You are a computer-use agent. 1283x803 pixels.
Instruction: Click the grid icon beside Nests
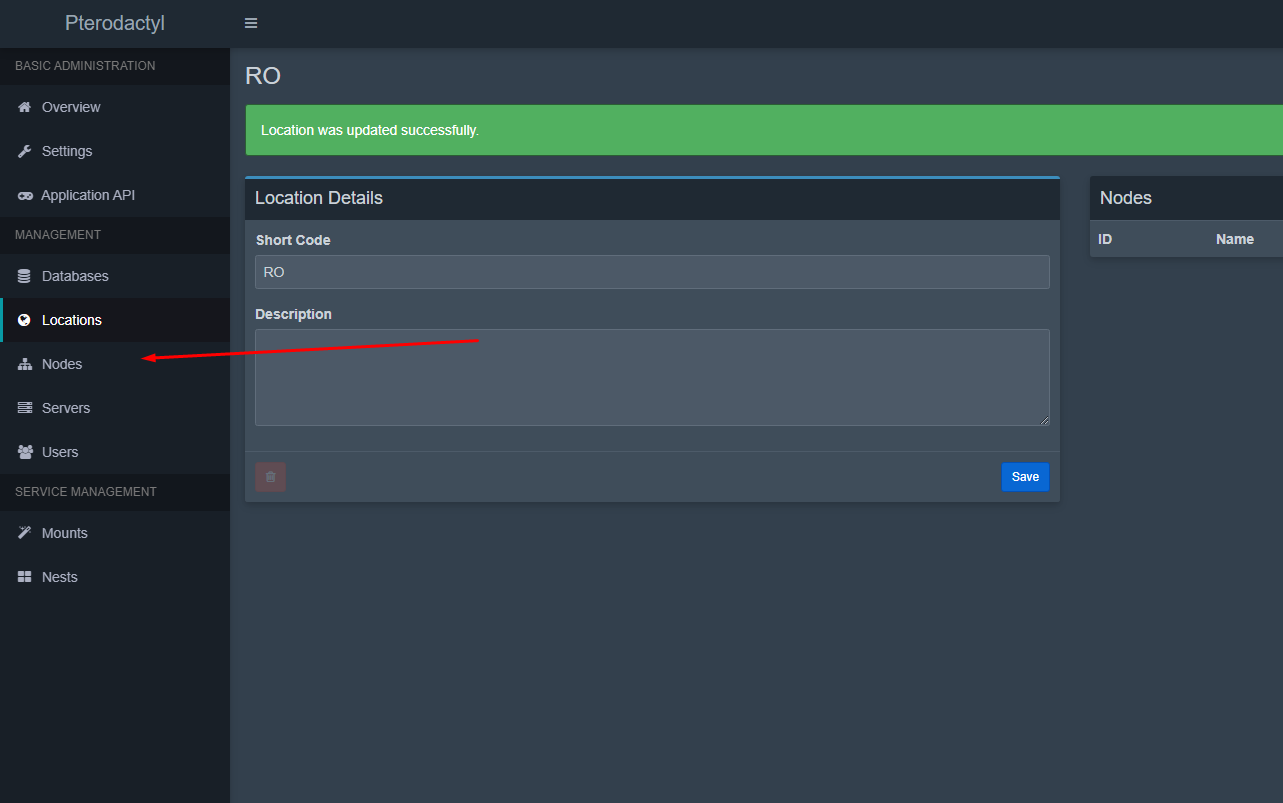tap(25, 577)
